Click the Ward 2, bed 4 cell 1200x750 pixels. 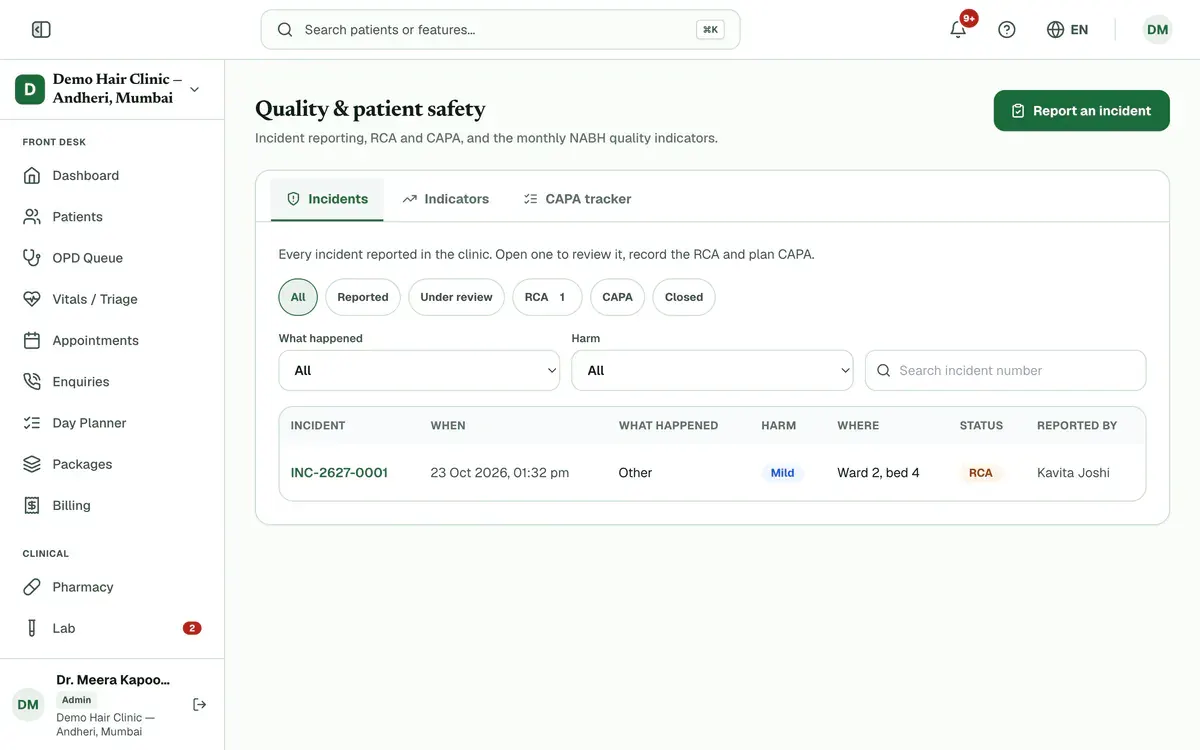tap(878, 472)
